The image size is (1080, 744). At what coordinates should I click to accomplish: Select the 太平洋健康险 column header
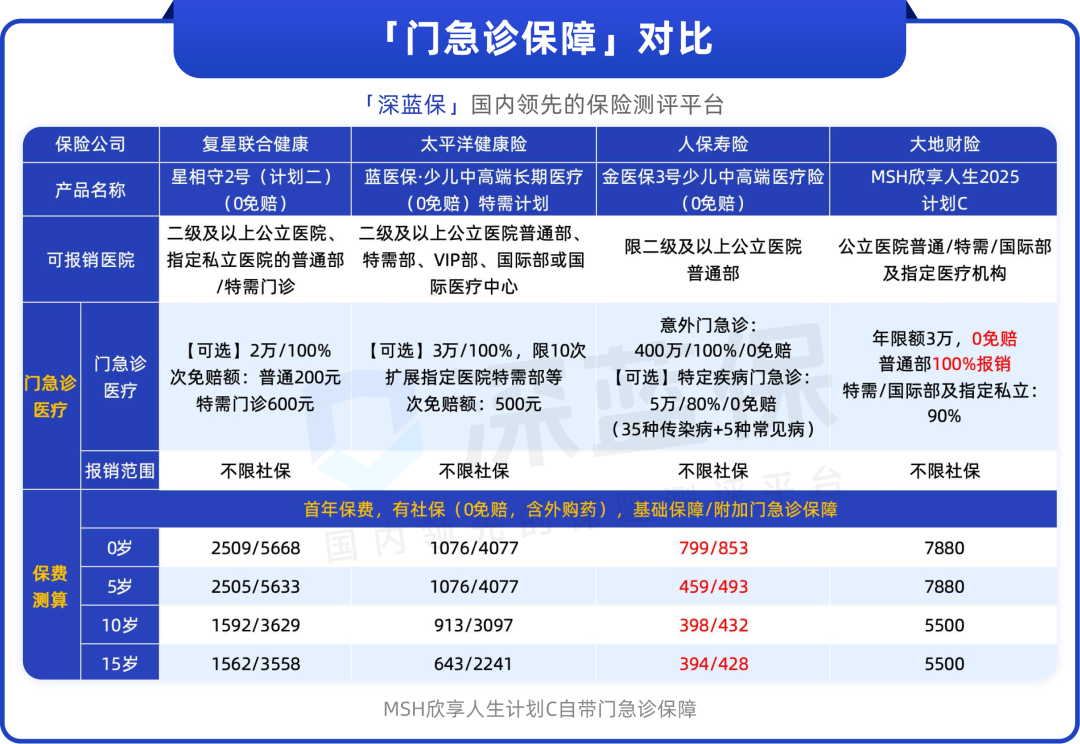pyautogui.click(x=473, y=144)
